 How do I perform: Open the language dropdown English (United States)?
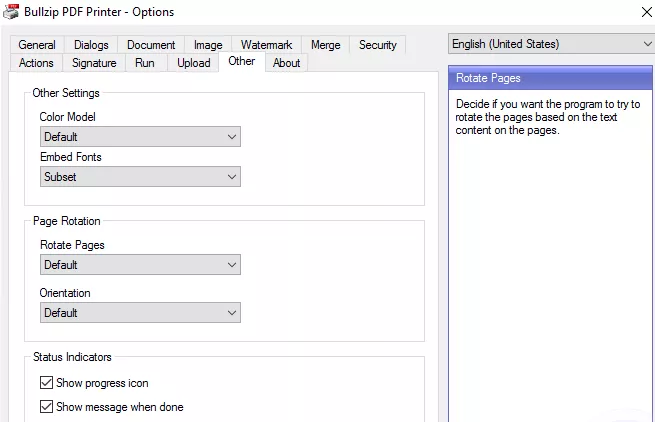[x=551, y=44]
